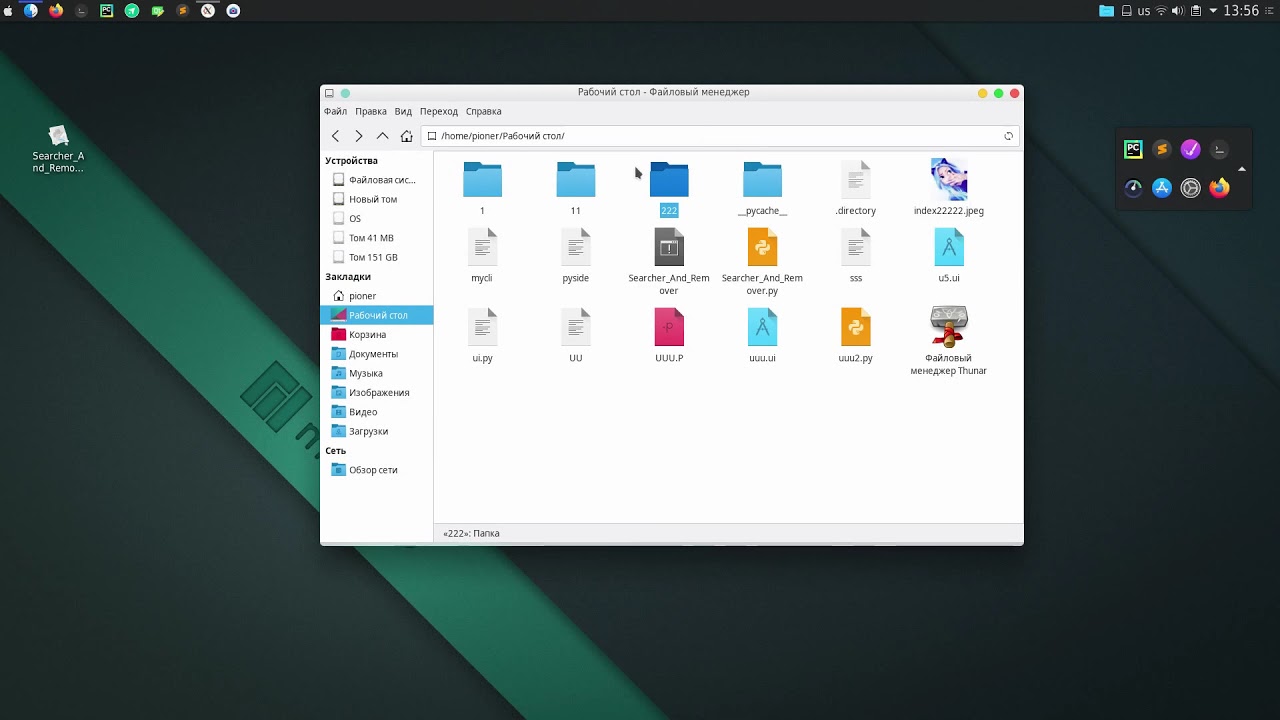1280x720 pixels.
Task: Open App Store icon in right dock panel
Action: pos(1162,188)
